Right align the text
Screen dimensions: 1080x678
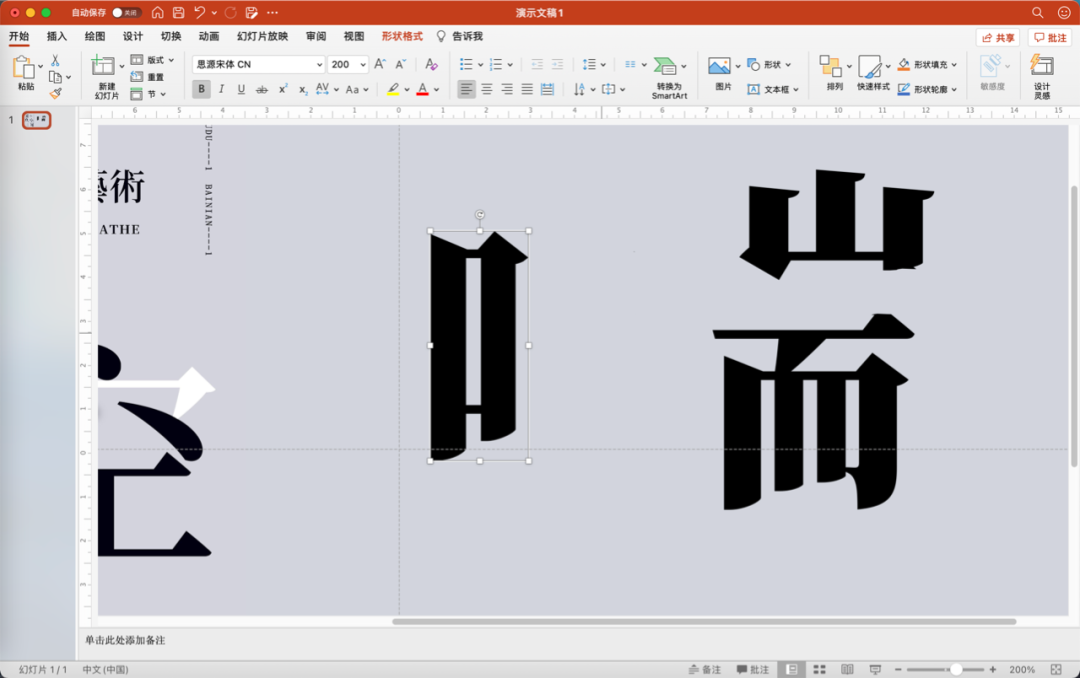(507, 89)
